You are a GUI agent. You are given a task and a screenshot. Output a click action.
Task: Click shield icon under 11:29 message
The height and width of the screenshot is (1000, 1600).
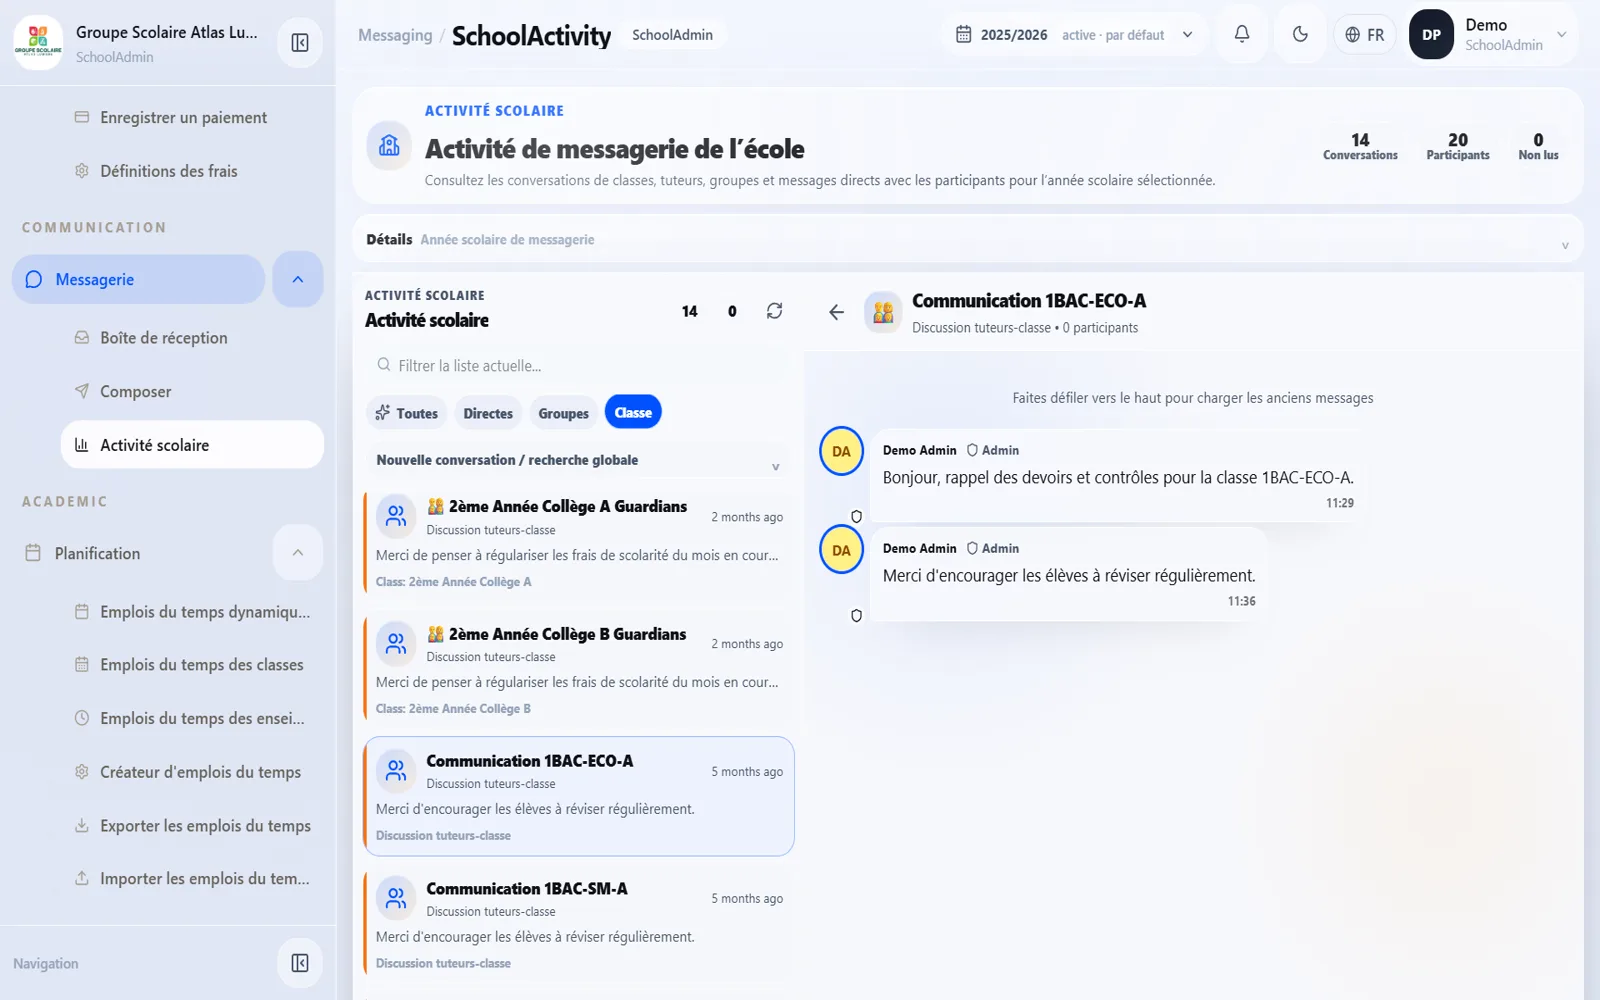(x=856, y=517)
